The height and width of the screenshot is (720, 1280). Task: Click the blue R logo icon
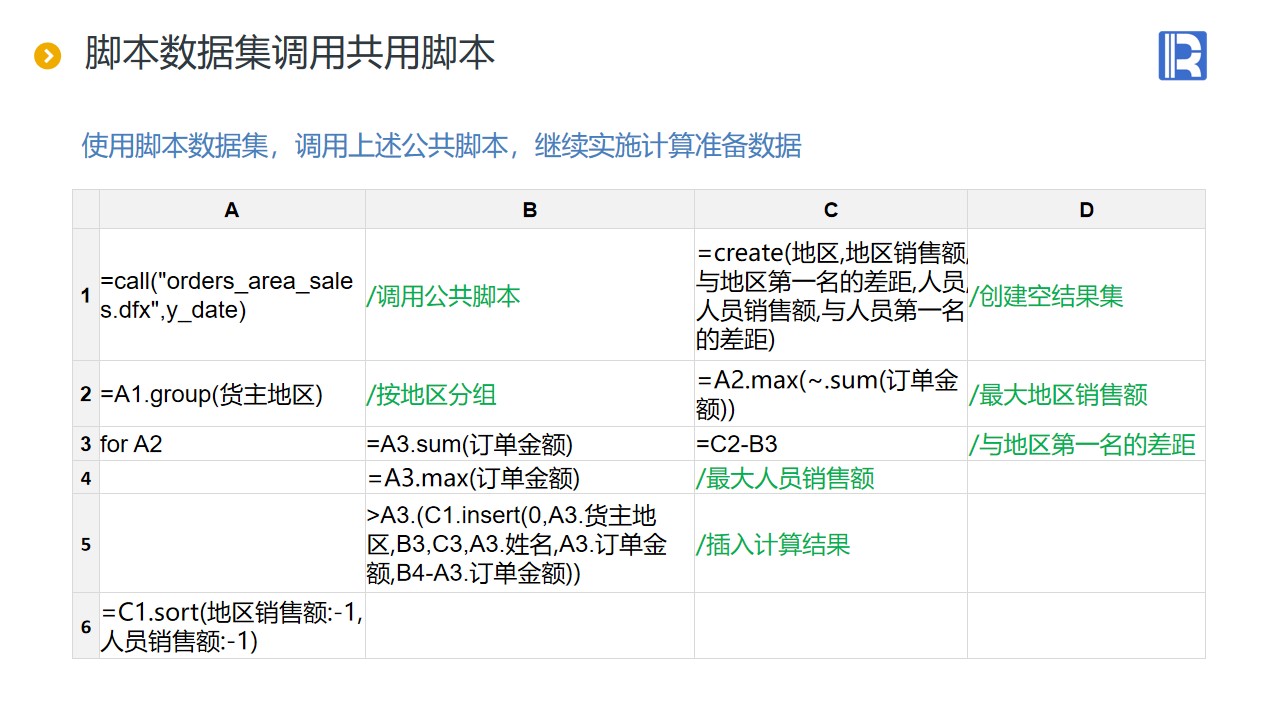coord(1182,55)
